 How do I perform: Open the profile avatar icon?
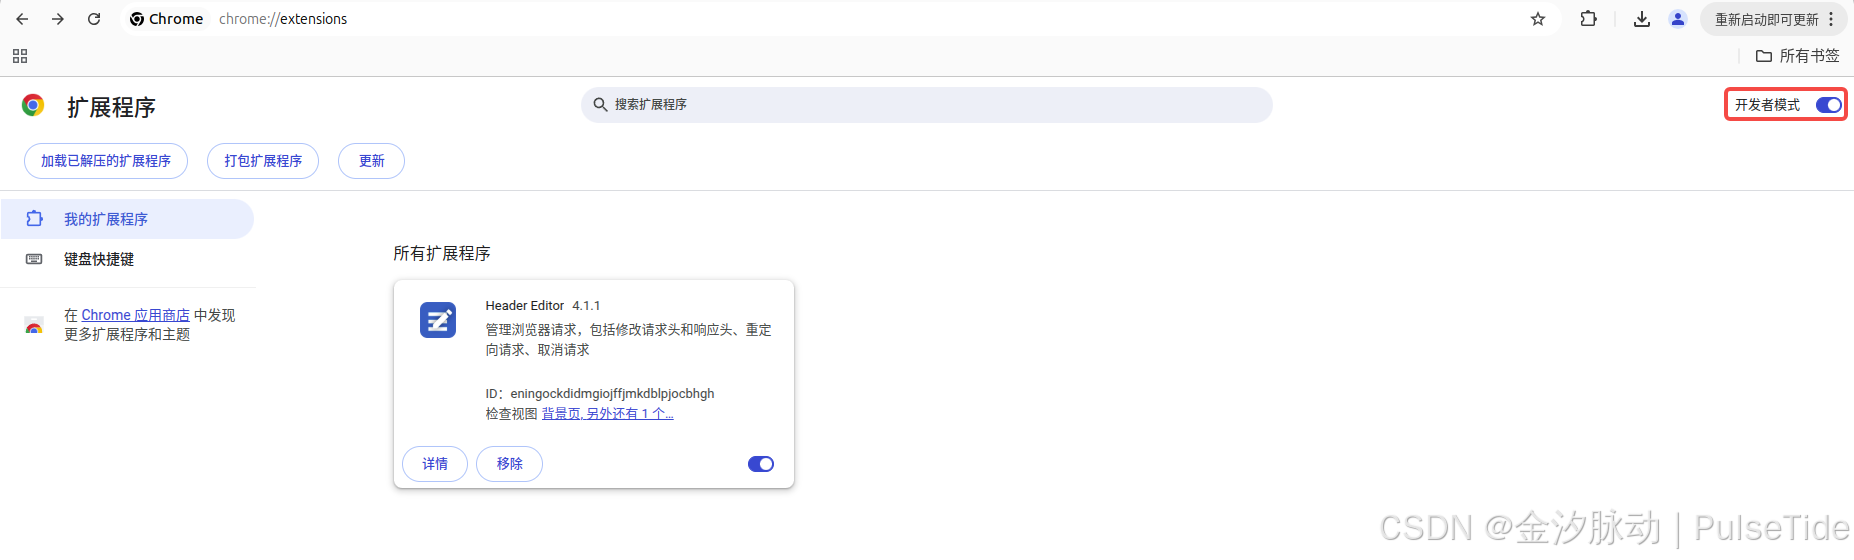1678,19
